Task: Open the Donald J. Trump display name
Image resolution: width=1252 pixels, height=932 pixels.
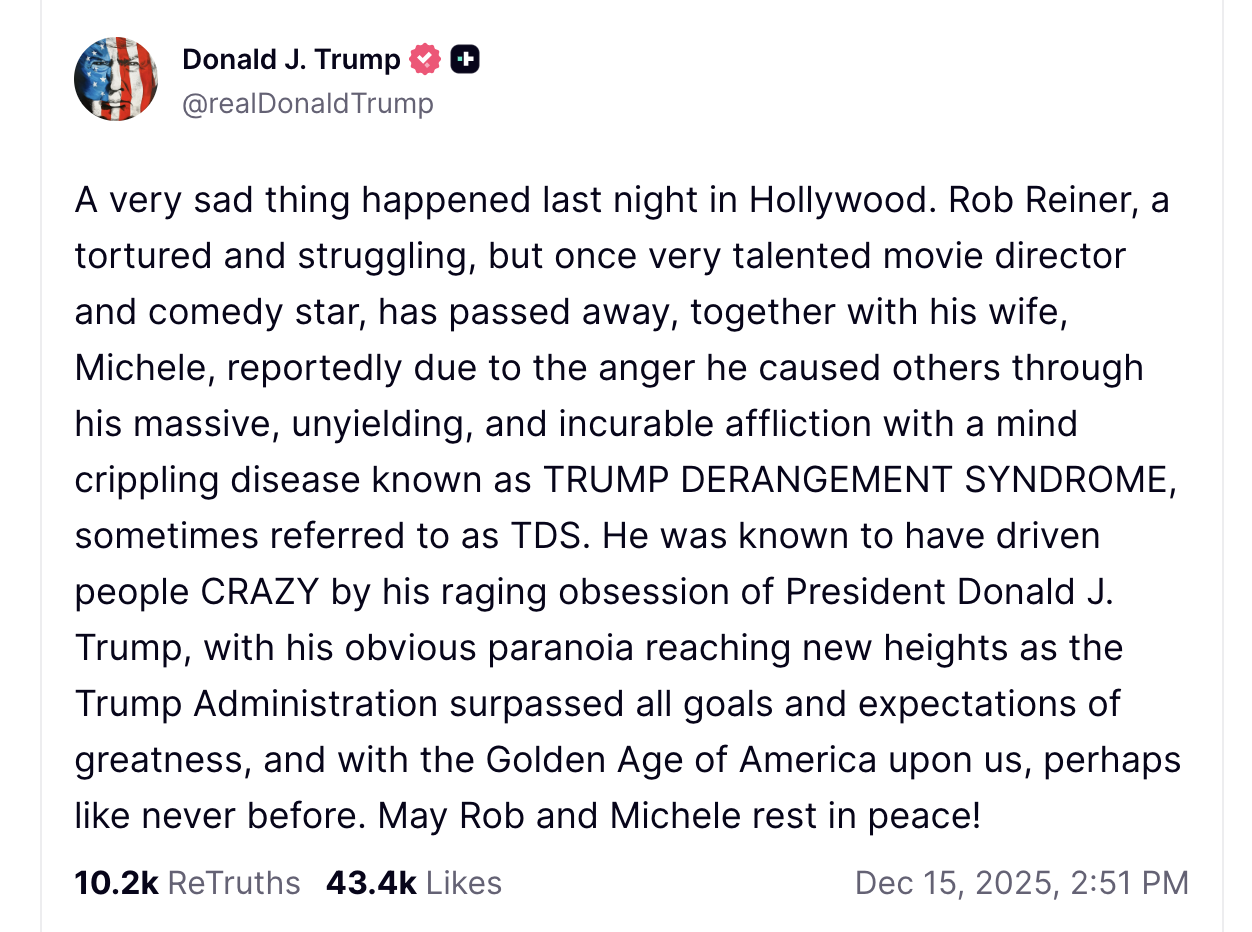Action: coord(290,60)
